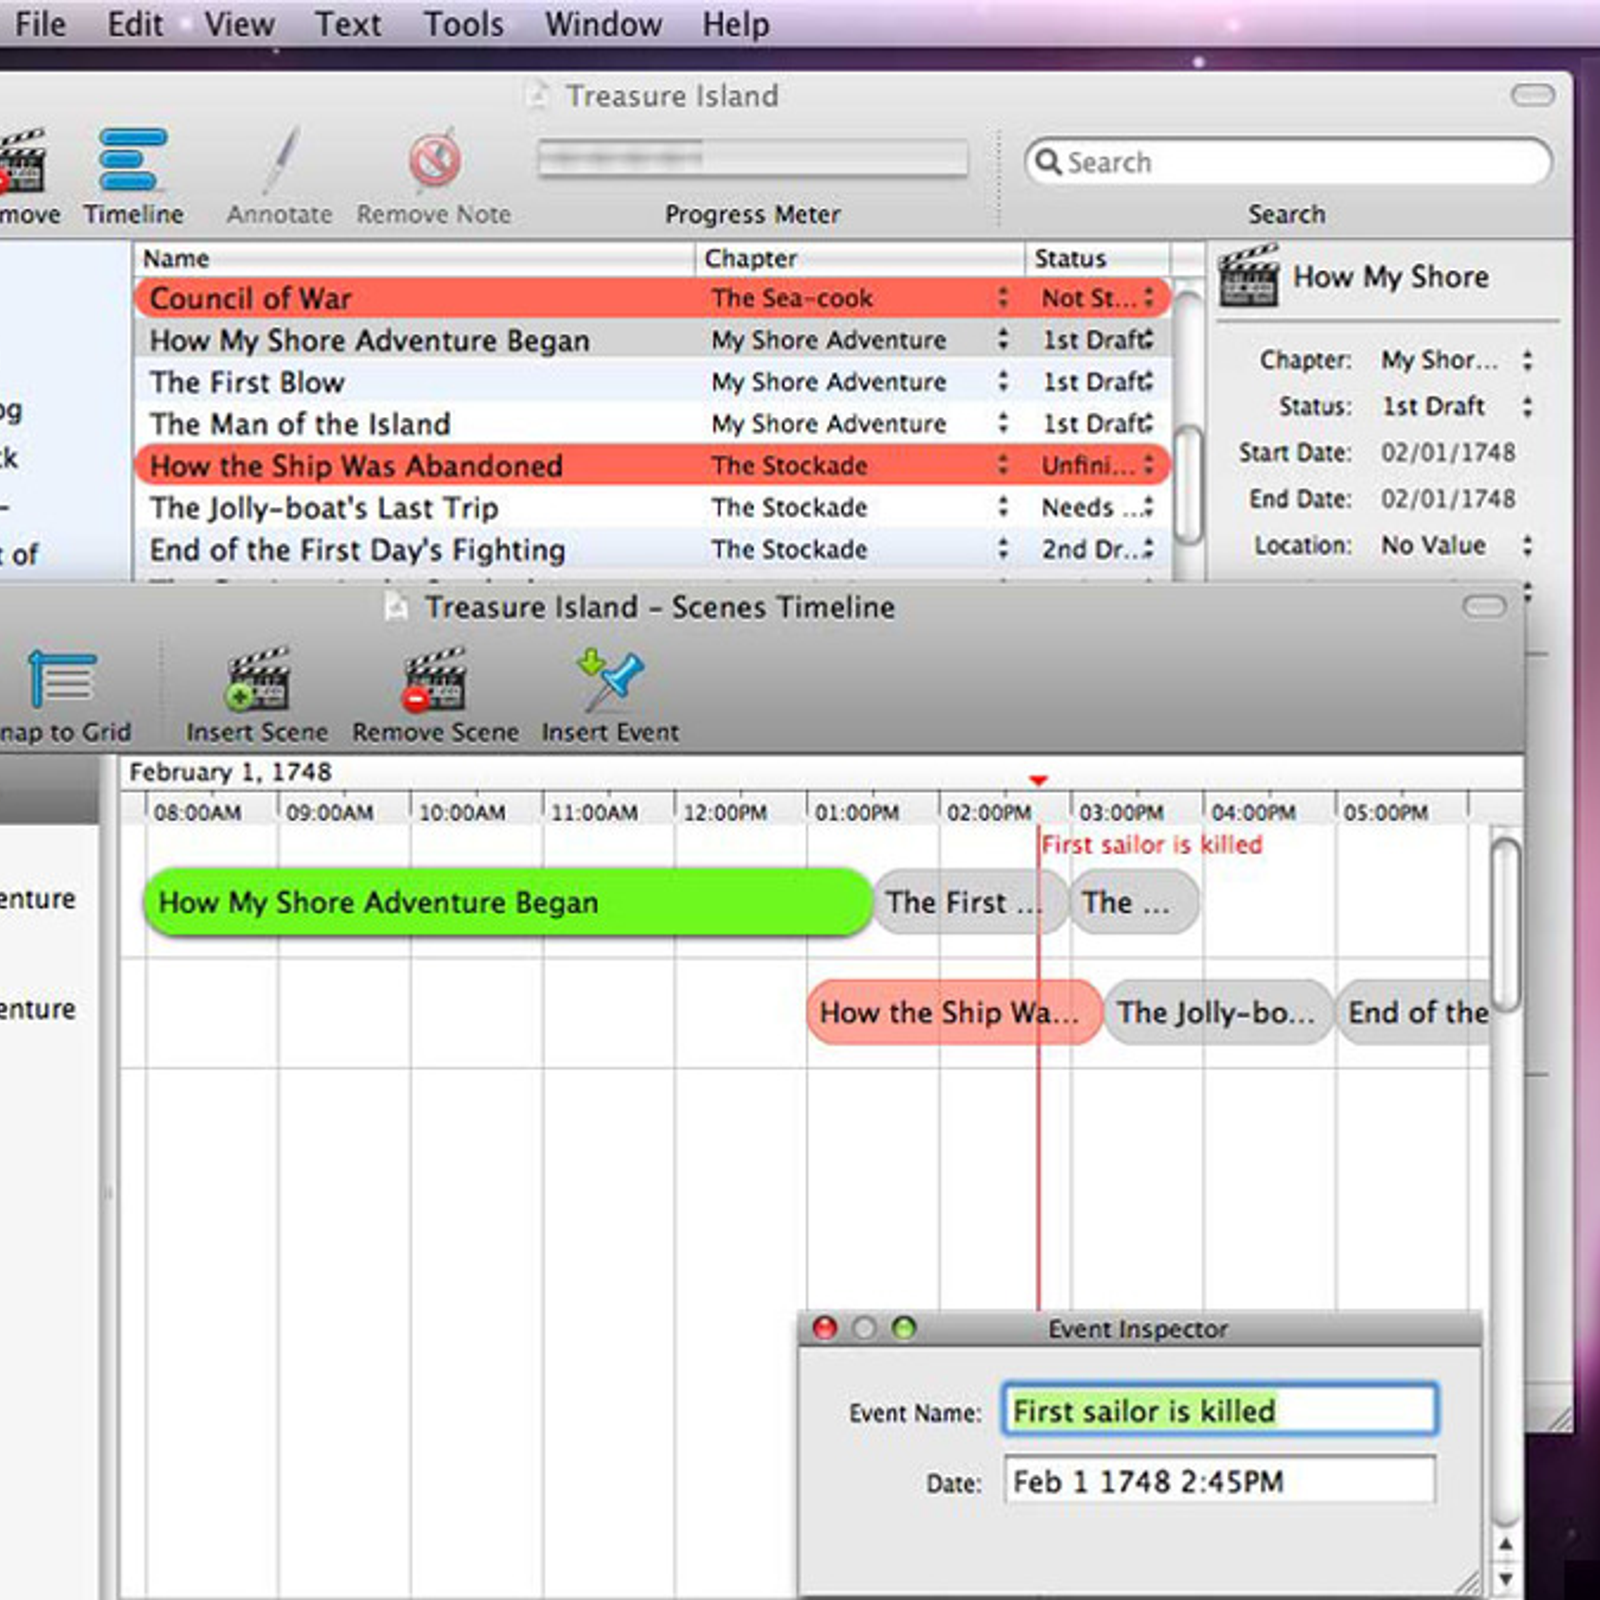Open the chapter dropdown for The First Blow

[1003, 382]
